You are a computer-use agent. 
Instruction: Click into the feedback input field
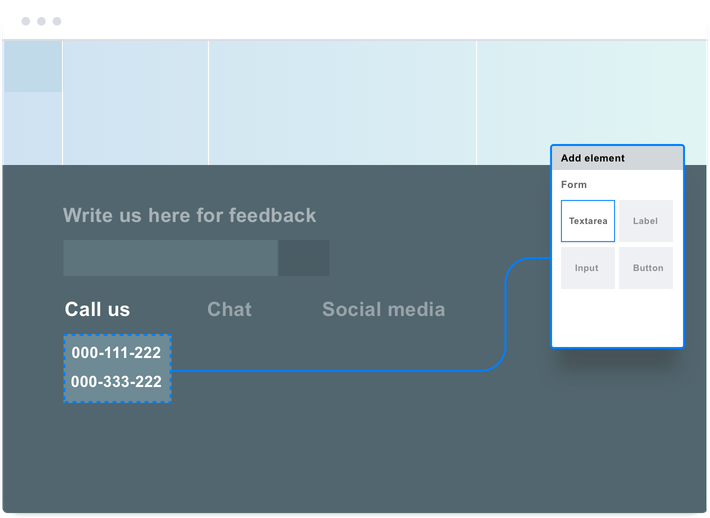point(171,258)
